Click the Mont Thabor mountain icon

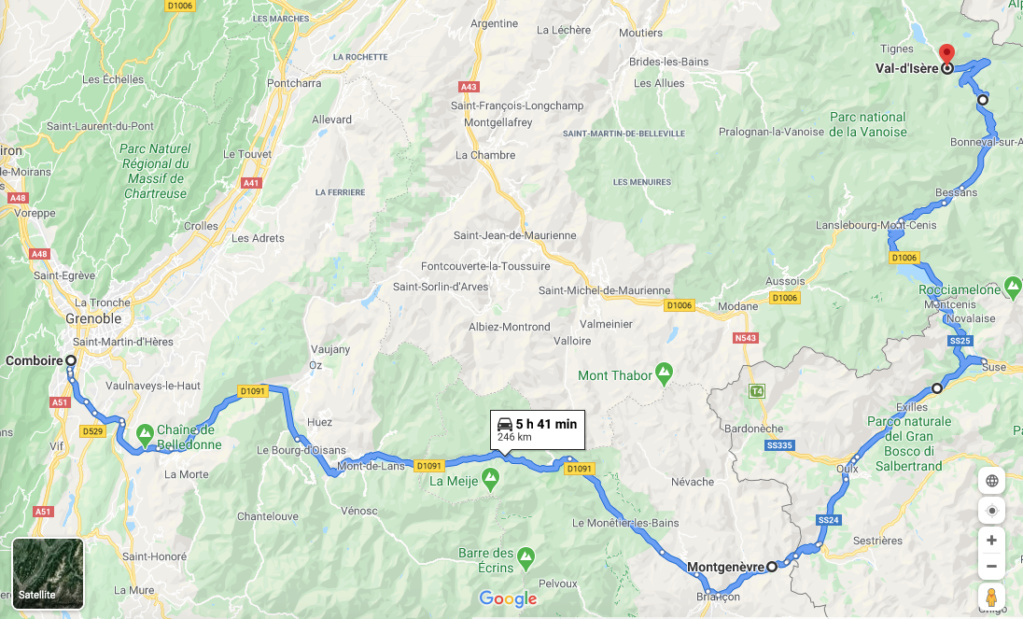pyautogui.click(x=664, y=374)
